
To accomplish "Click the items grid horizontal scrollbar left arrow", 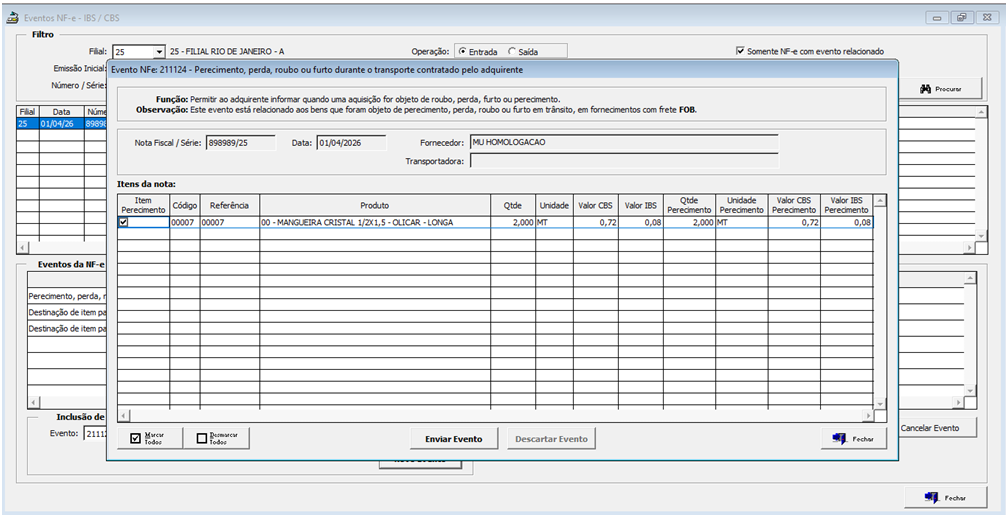I will point(123,414).
